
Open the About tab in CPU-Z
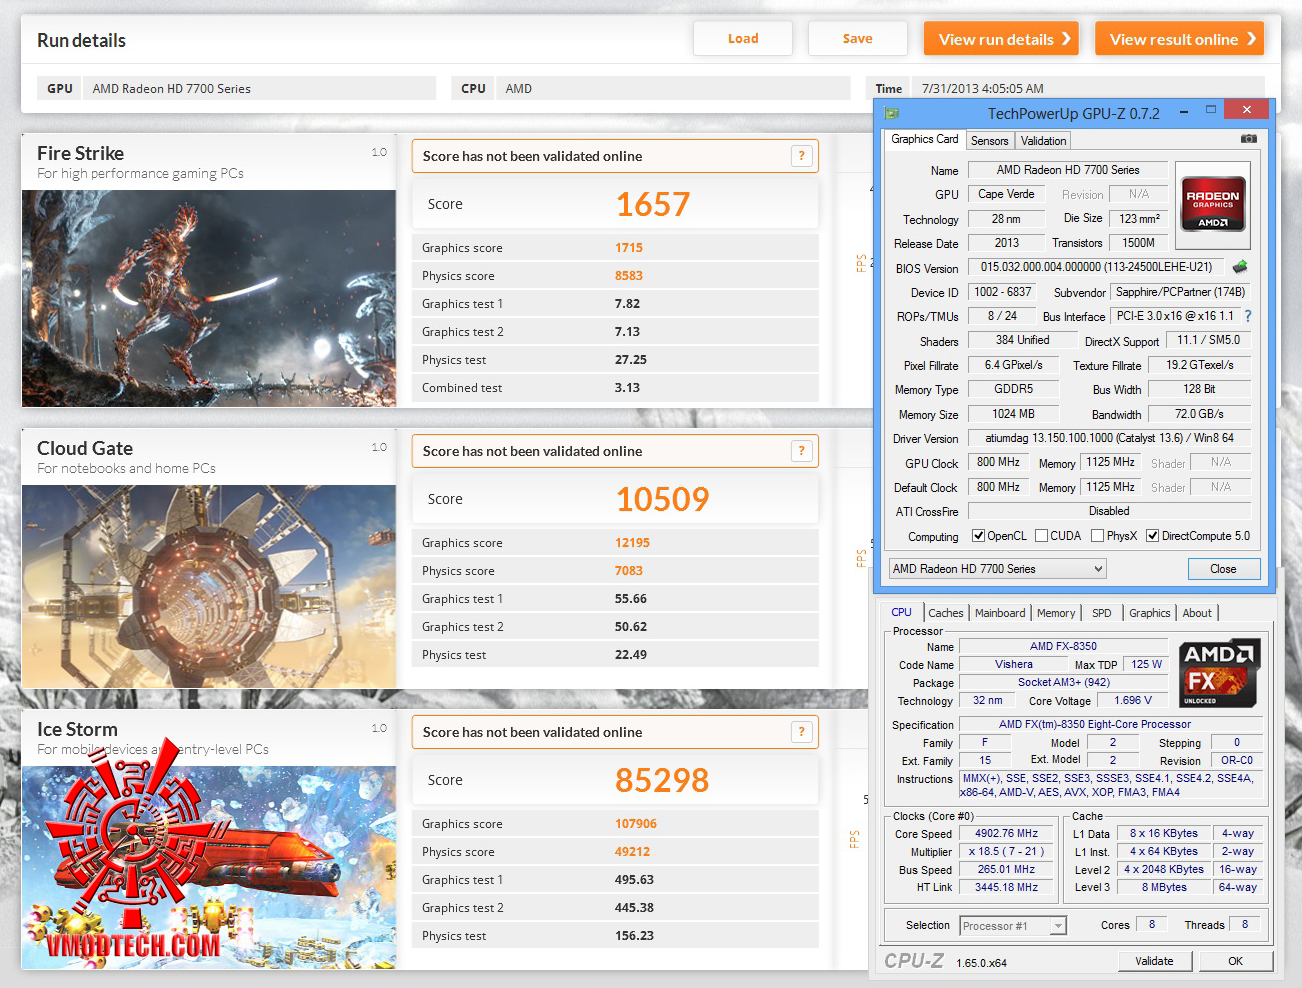pos(1197,613)
